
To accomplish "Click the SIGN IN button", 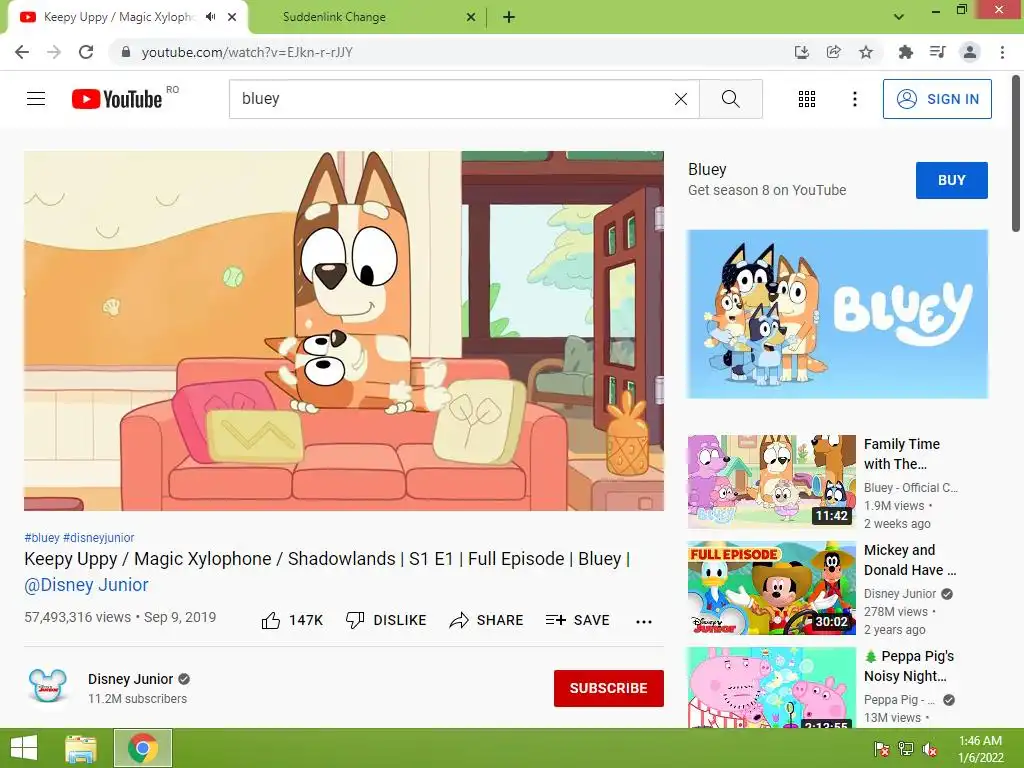I will [x=937, y=99].
